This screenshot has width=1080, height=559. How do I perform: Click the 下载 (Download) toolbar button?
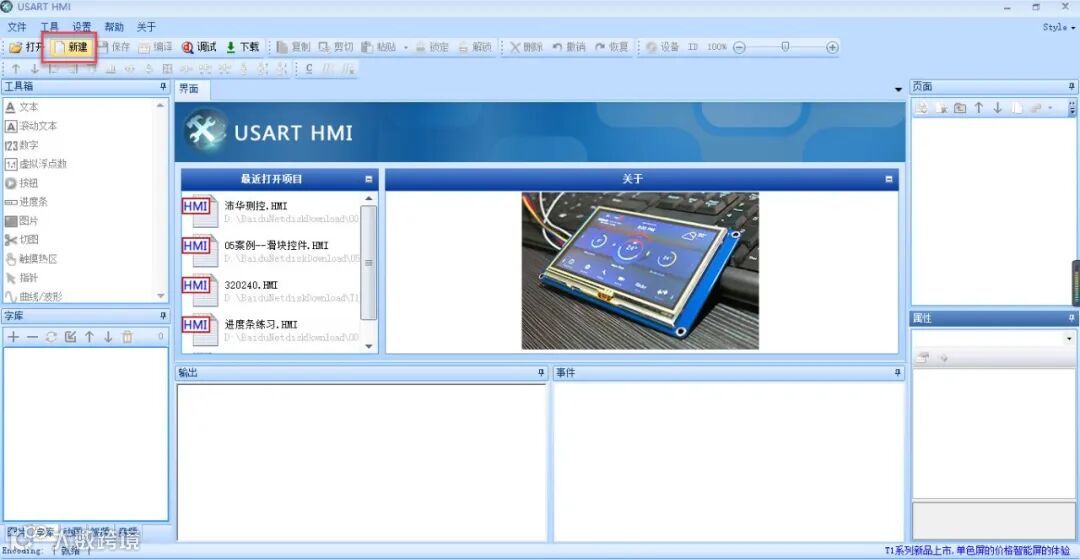tap(242, 48)
